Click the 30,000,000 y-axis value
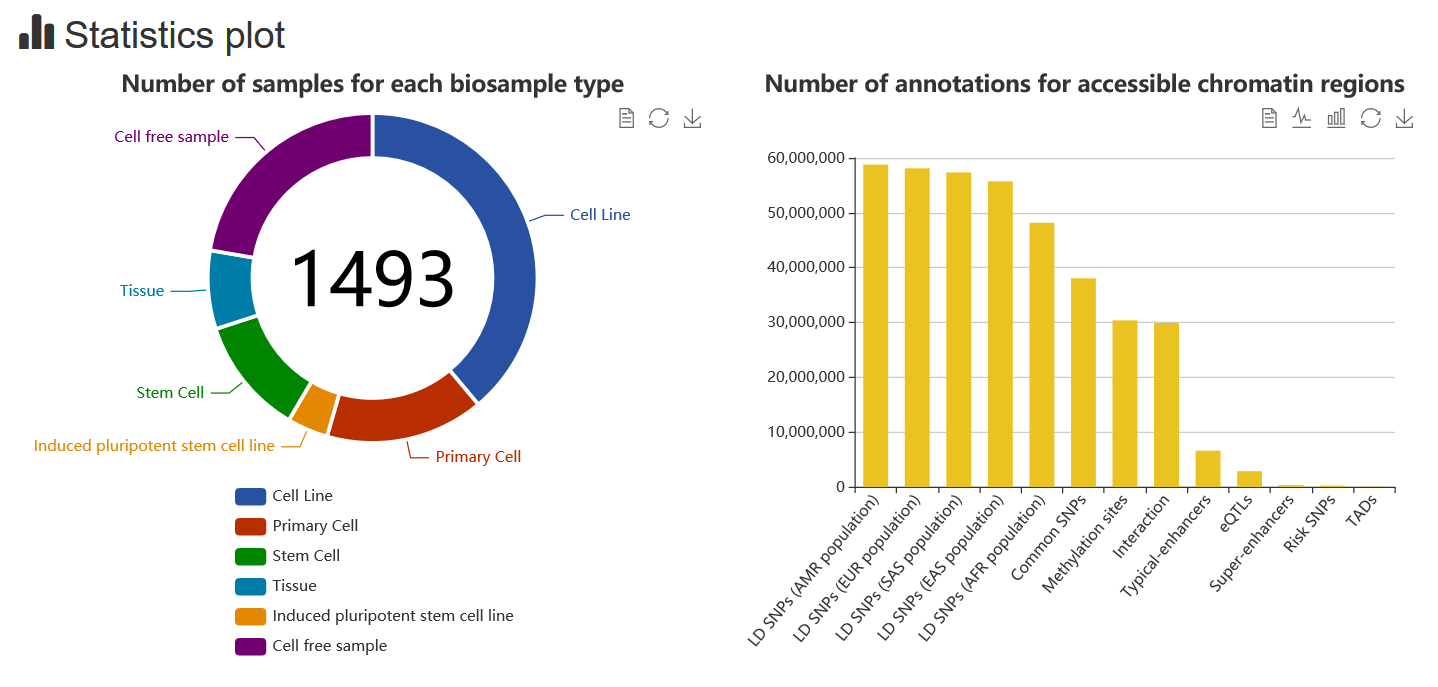1438x687 pixels. click(x=806, y=323)
